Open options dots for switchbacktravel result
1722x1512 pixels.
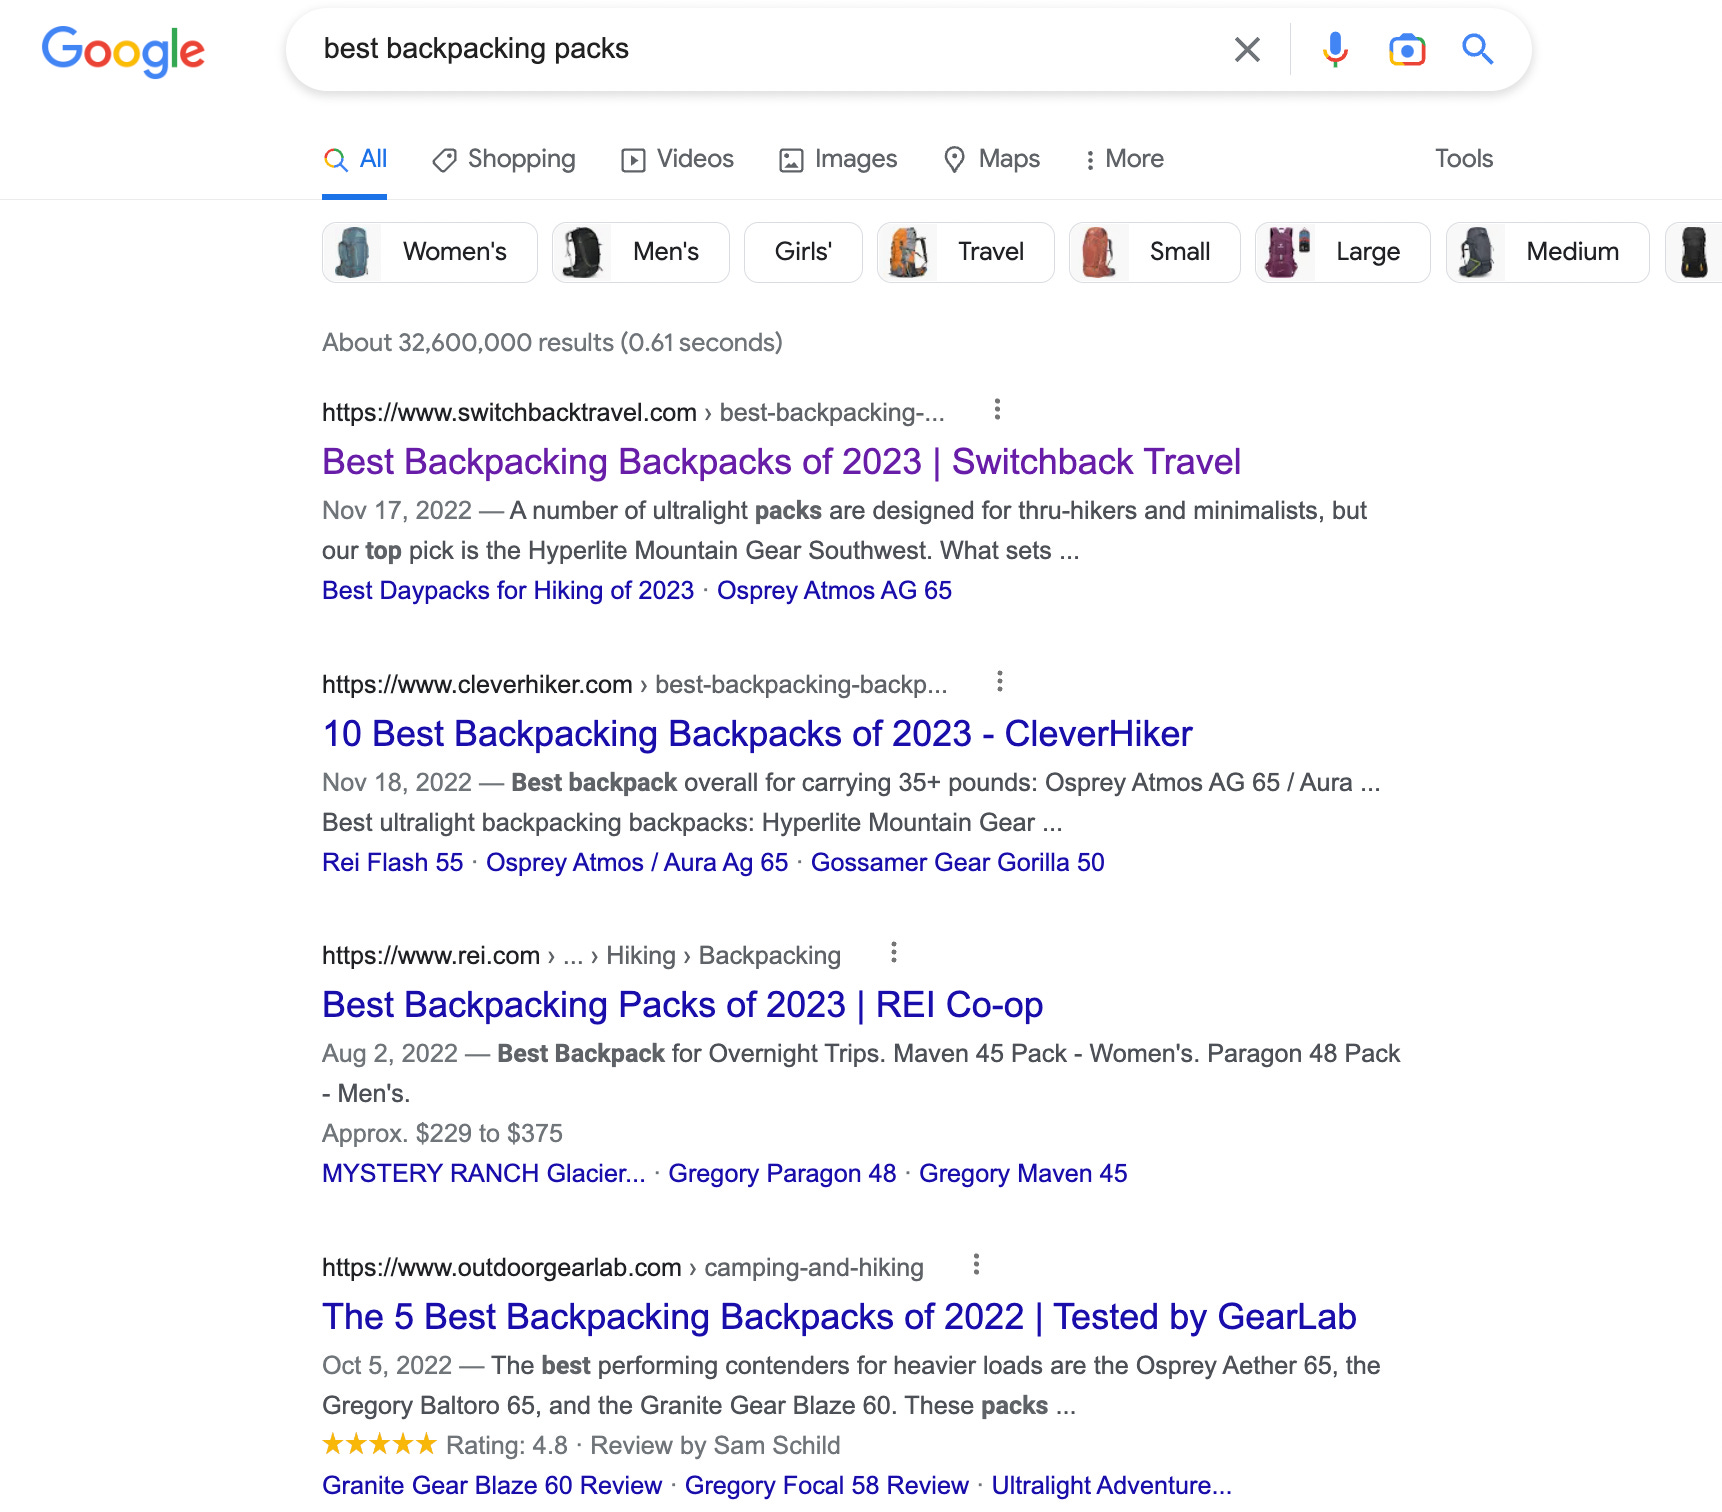coord(997,409)
